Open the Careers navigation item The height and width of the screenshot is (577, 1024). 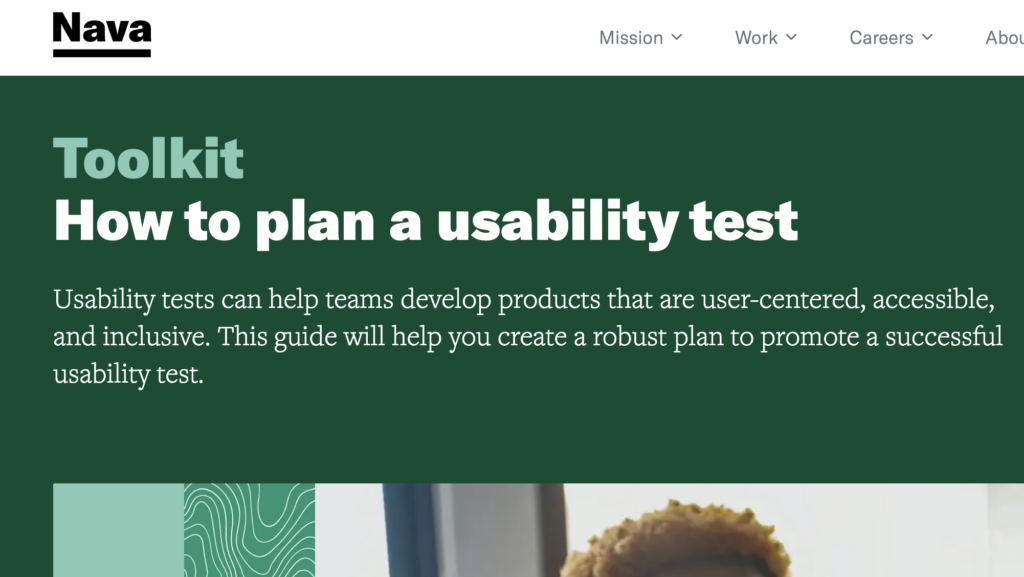point(881,38)
